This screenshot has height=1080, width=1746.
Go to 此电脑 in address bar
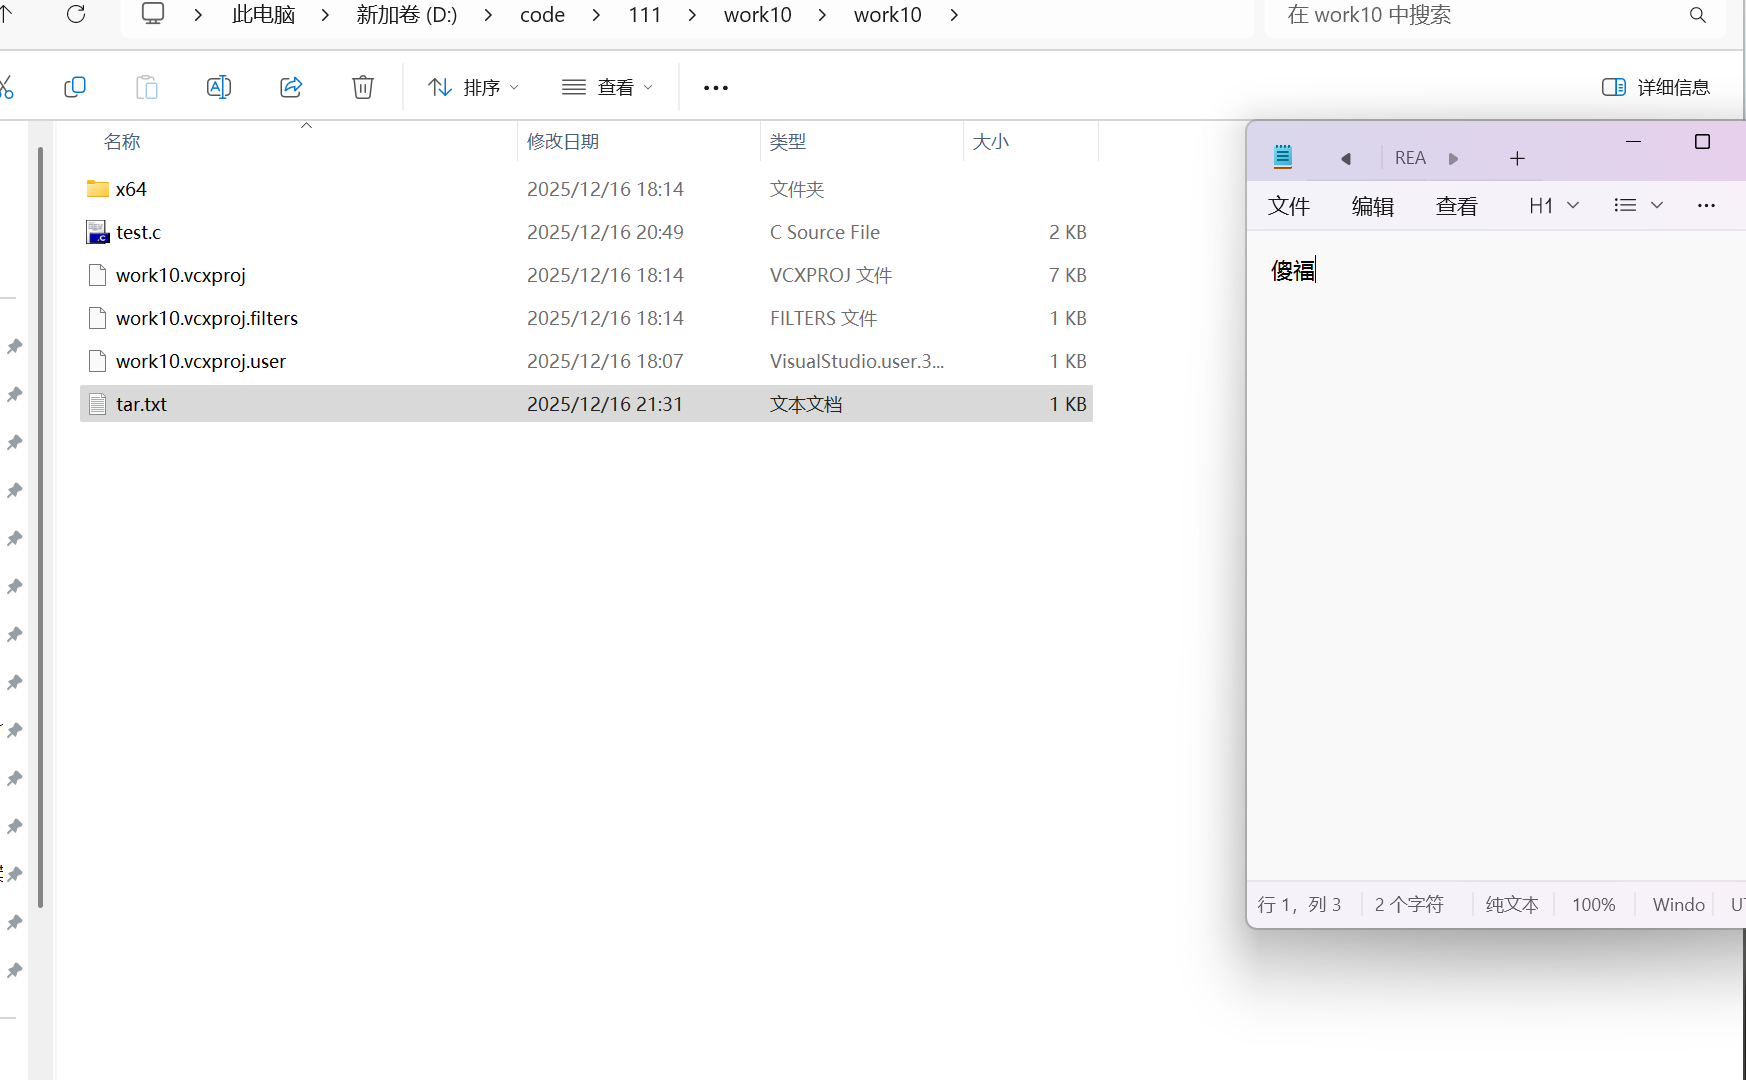click(264, 15)
